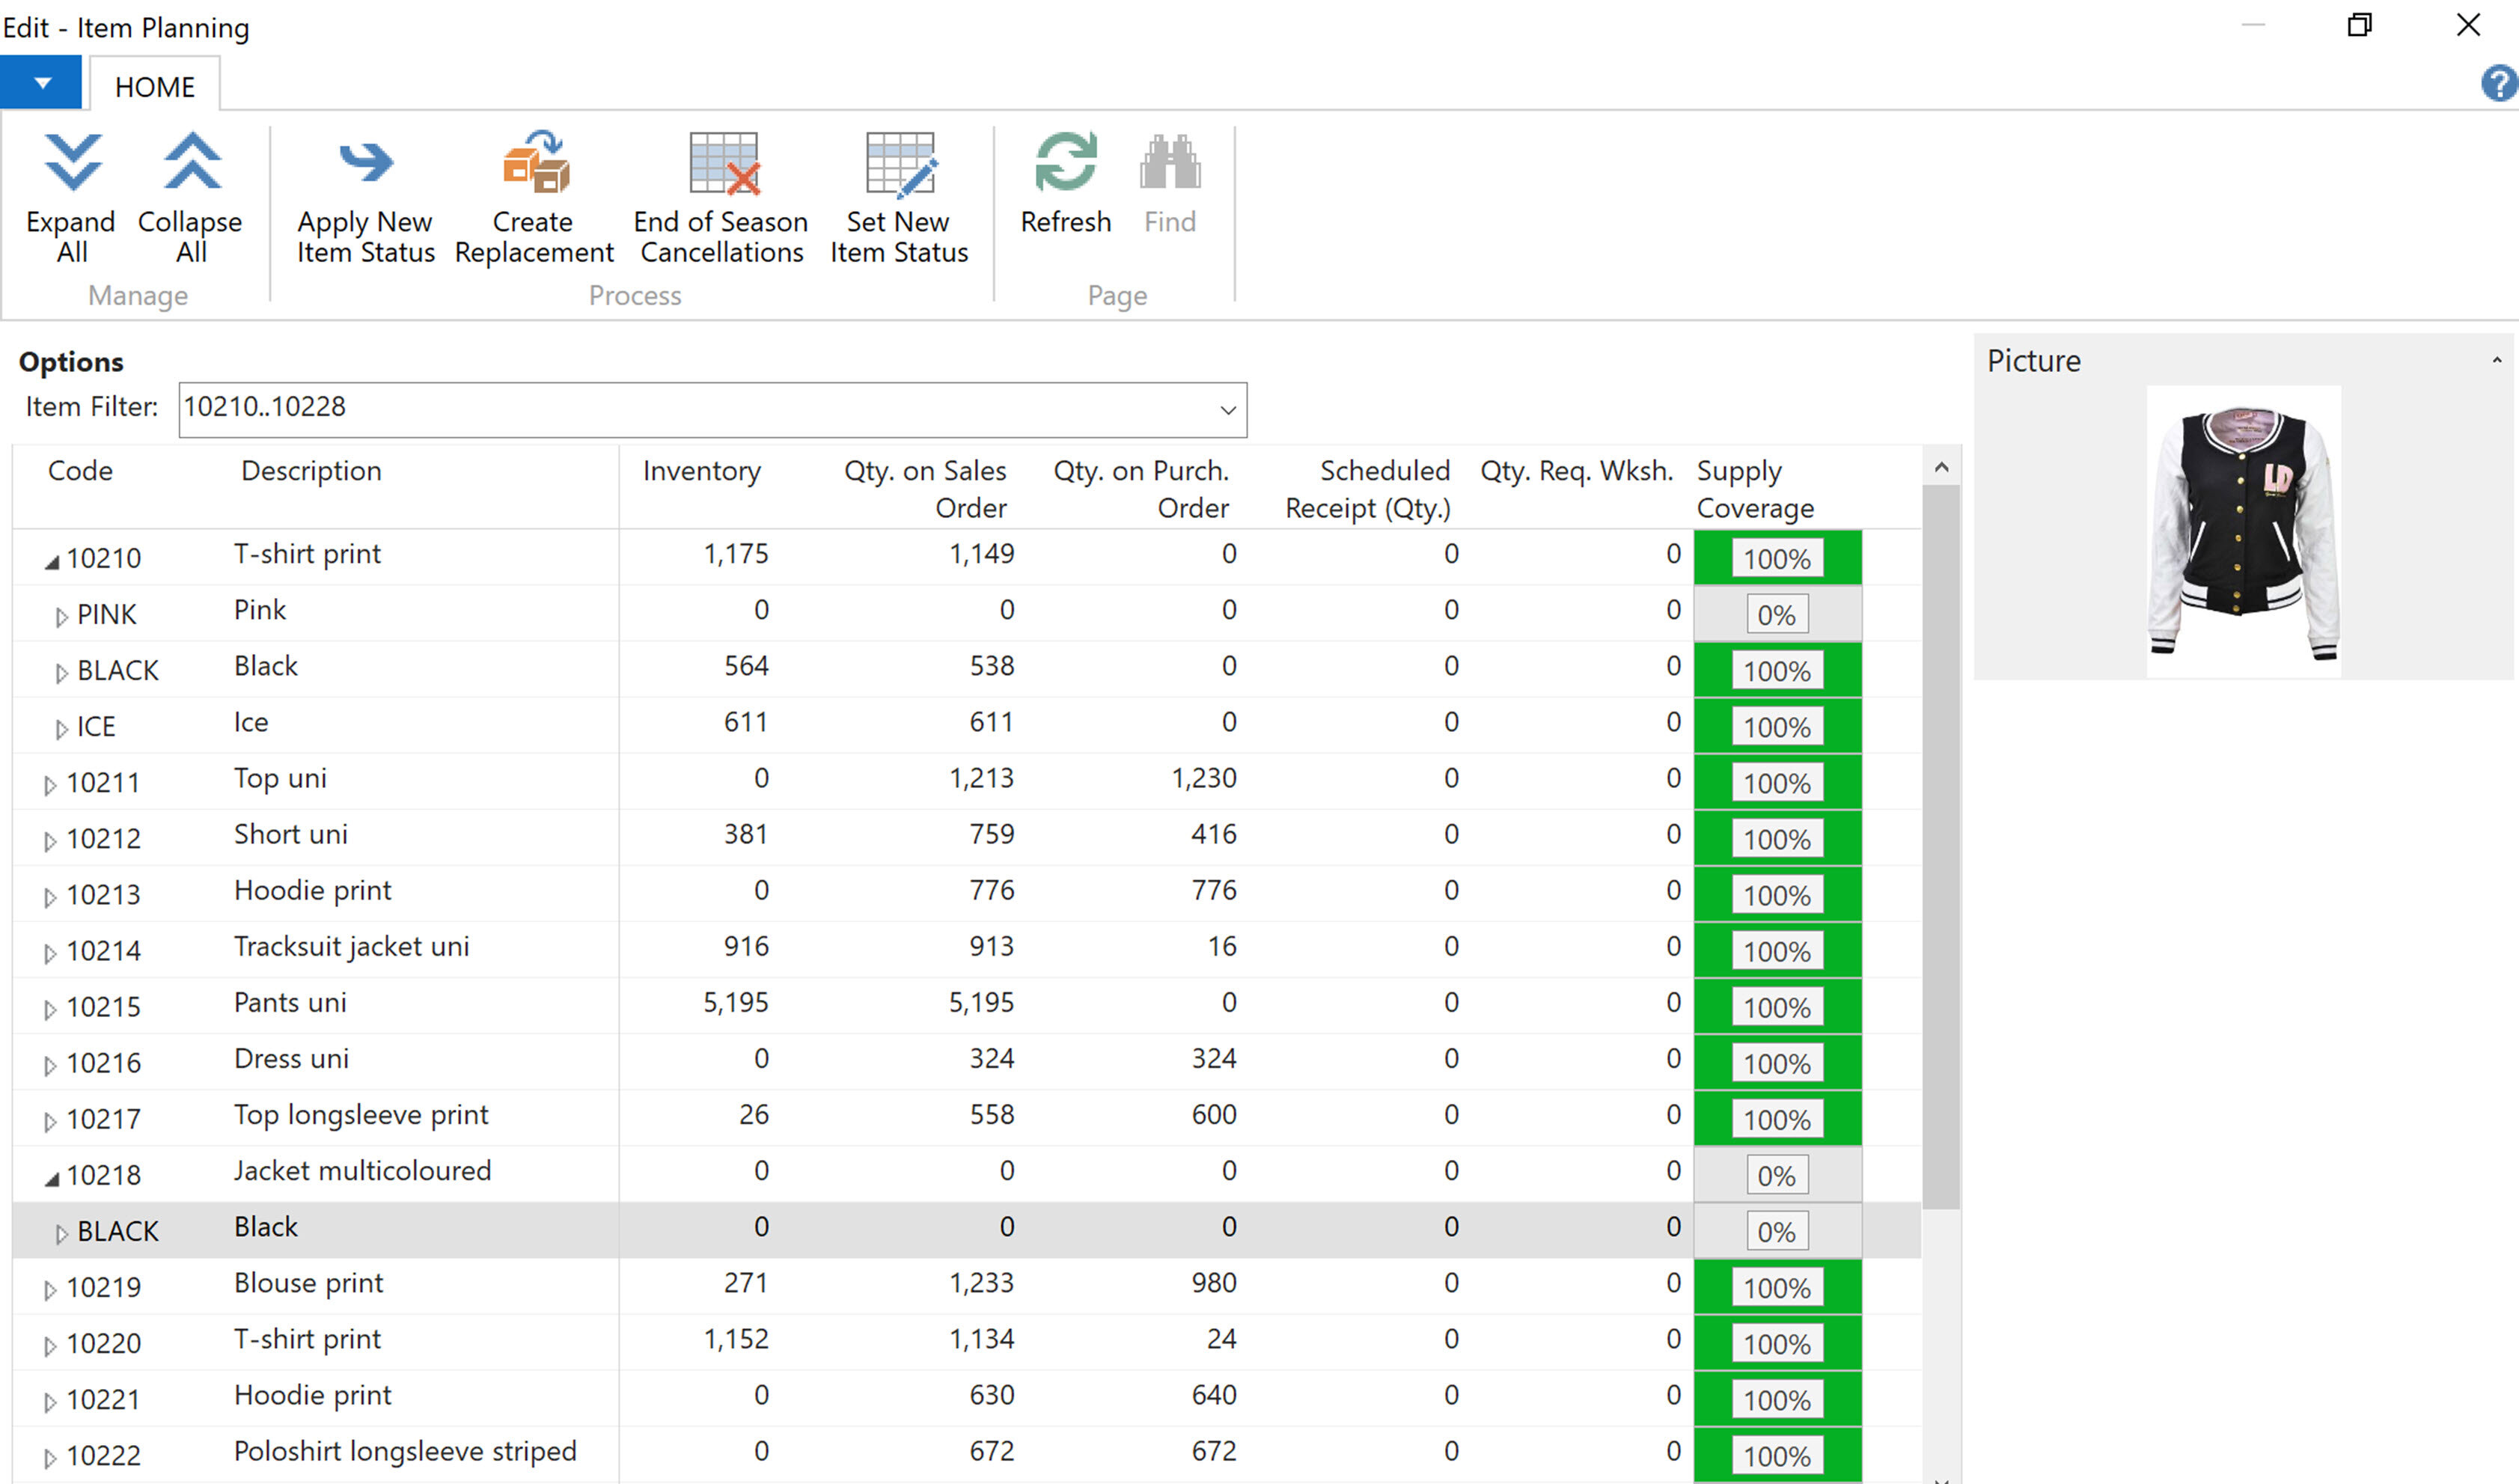2519x1484 pixels.
Task: Open the blue application menu dropdown
Action: tap(41, 83)
